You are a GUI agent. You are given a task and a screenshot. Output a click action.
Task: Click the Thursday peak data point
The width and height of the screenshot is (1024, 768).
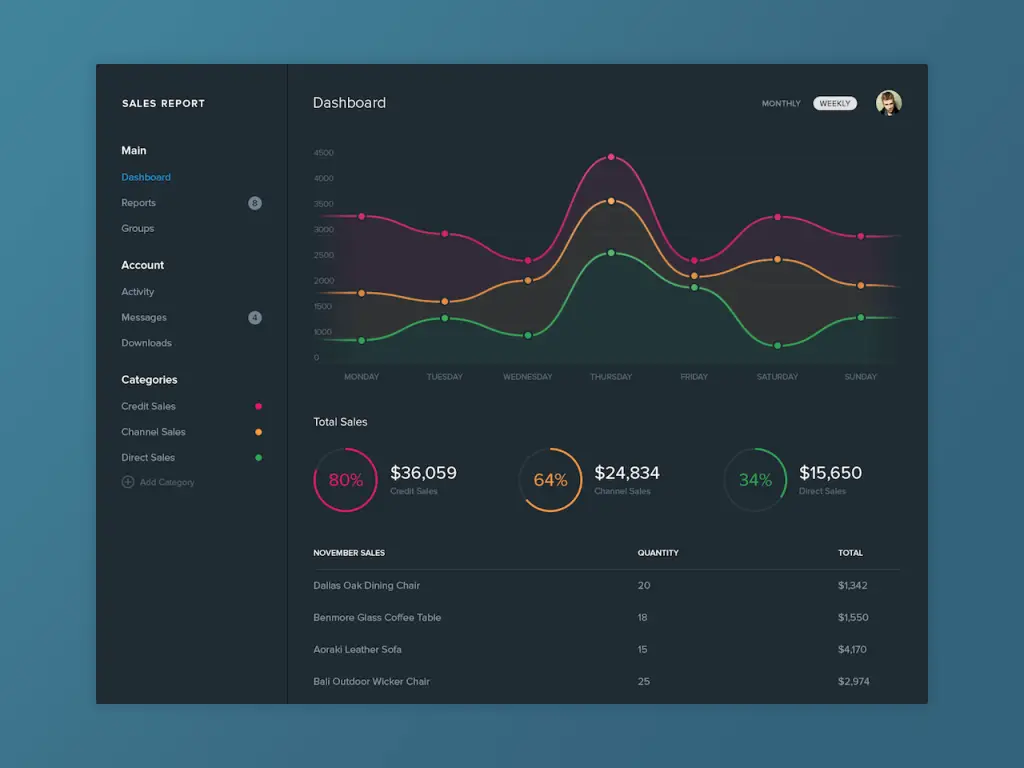click(611, 156)
